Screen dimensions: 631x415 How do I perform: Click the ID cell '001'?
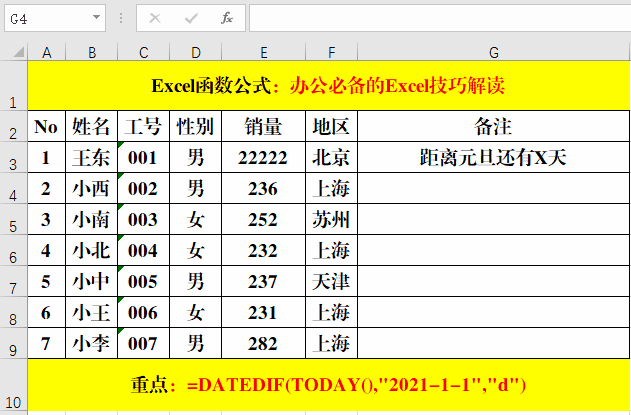click(144, 157)
